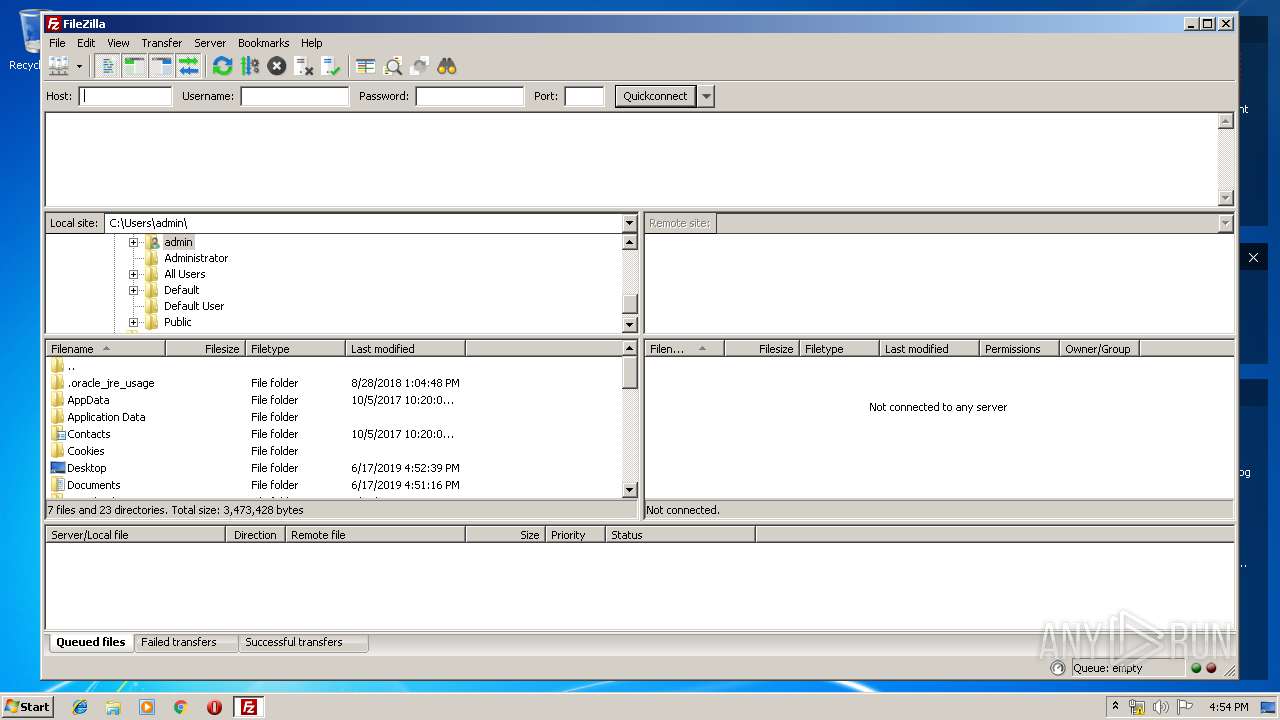Click the Username input field
Viewport: 1280px width, 720px height.
pyautogui.click(x=294, y=96)
